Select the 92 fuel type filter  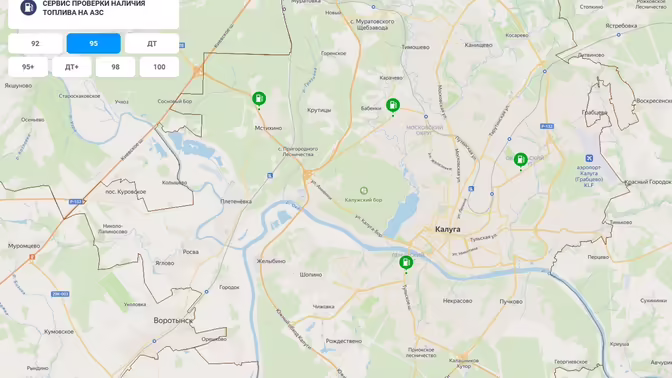click(x=35, y=43)
